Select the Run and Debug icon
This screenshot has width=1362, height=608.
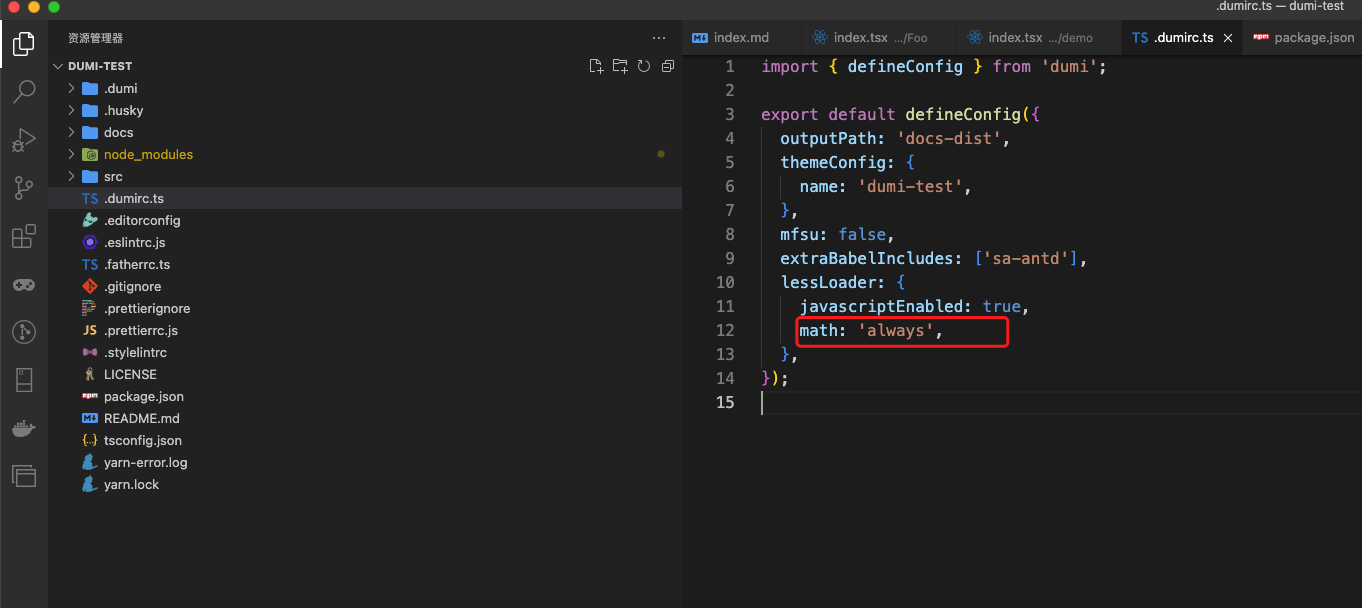coord(23,139)
